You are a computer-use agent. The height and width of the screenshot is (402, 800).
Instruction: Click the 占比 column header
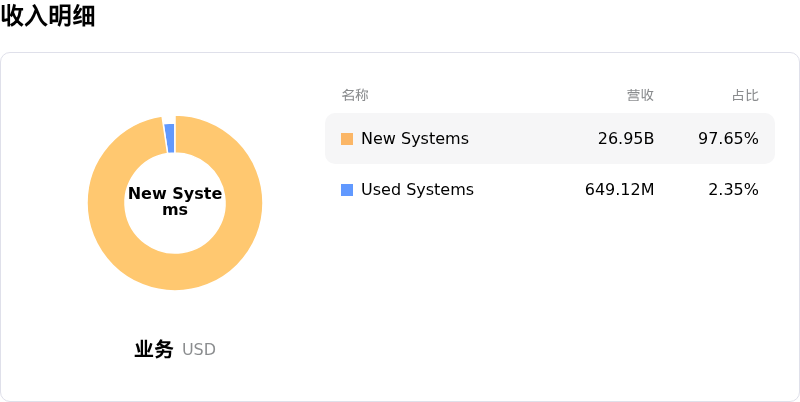pos(745,95)
